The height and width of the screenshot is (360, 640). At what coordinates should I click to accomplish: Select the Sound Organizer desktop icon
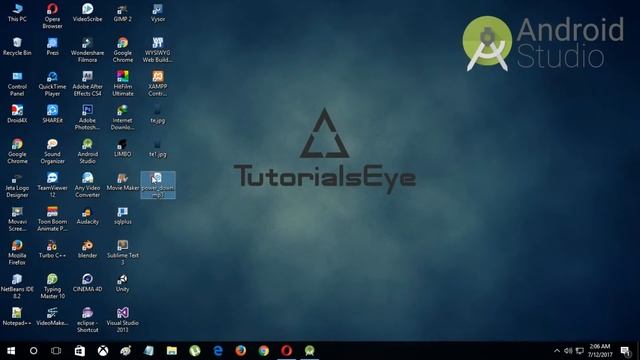[52, 151]
